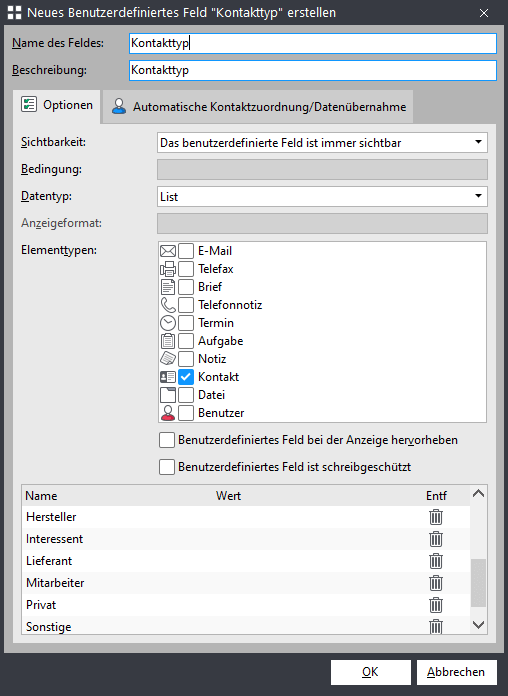Select the Optionen tab
This screenshot has width=508, height=696.
tap(57, 105)
